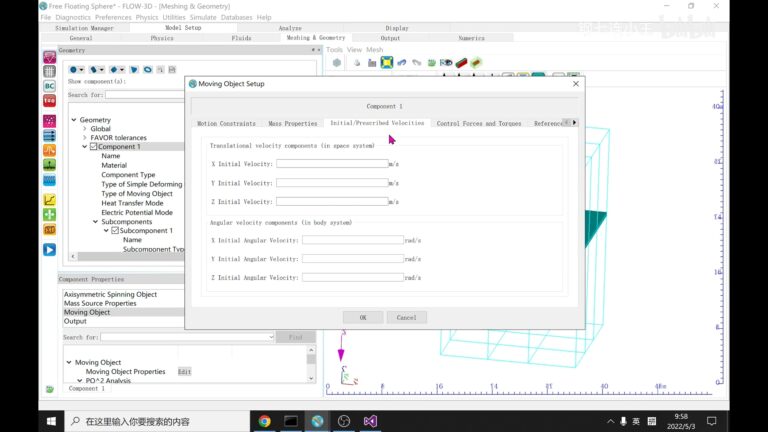Viewport: 768px width, 432px height.
Task: Click the green probe sidebar icon
Action: 49,165
